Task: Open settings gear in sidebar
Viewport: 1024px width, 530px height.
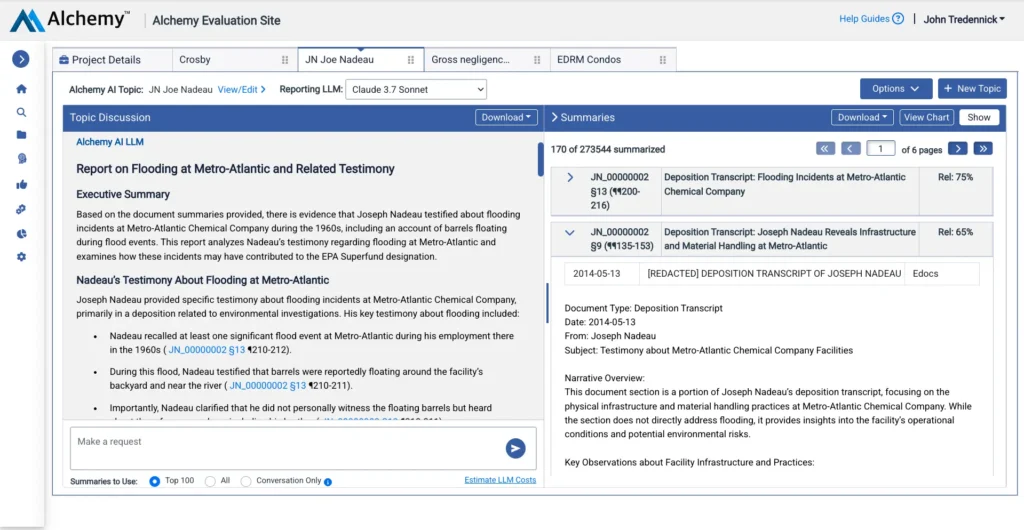Action: (21, 257)
